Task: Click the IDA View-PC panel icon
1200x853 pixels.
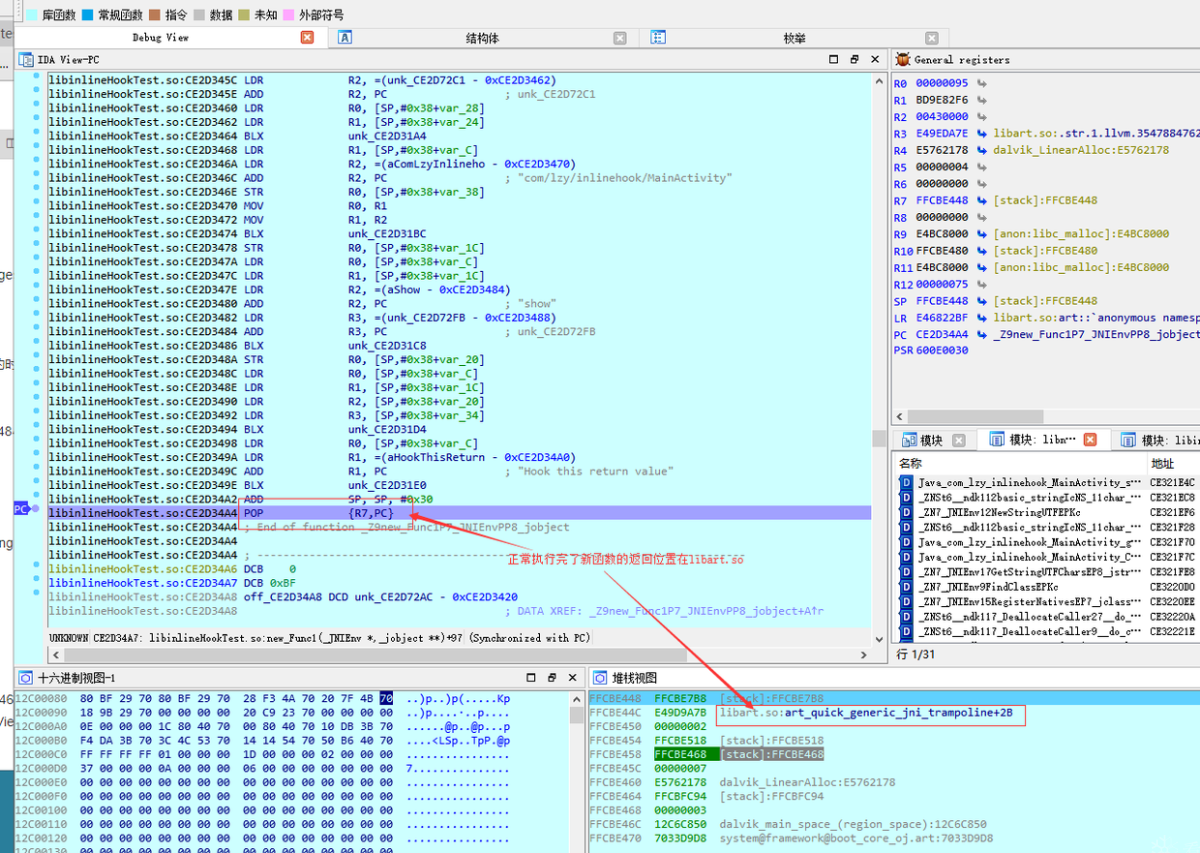Action: click(x=25, y=60)
